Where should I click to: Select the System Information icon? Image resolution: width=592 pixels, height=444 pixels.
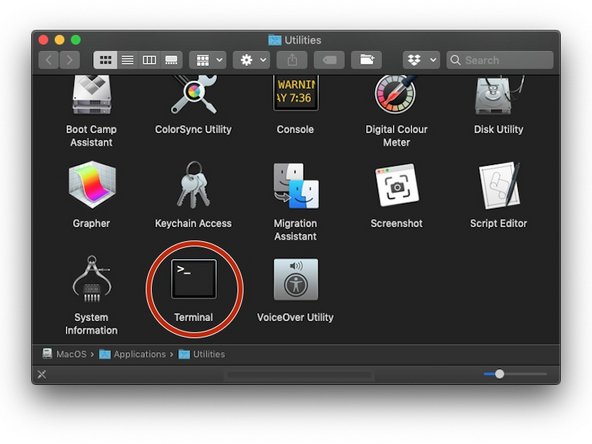click(x=92, y=279)
